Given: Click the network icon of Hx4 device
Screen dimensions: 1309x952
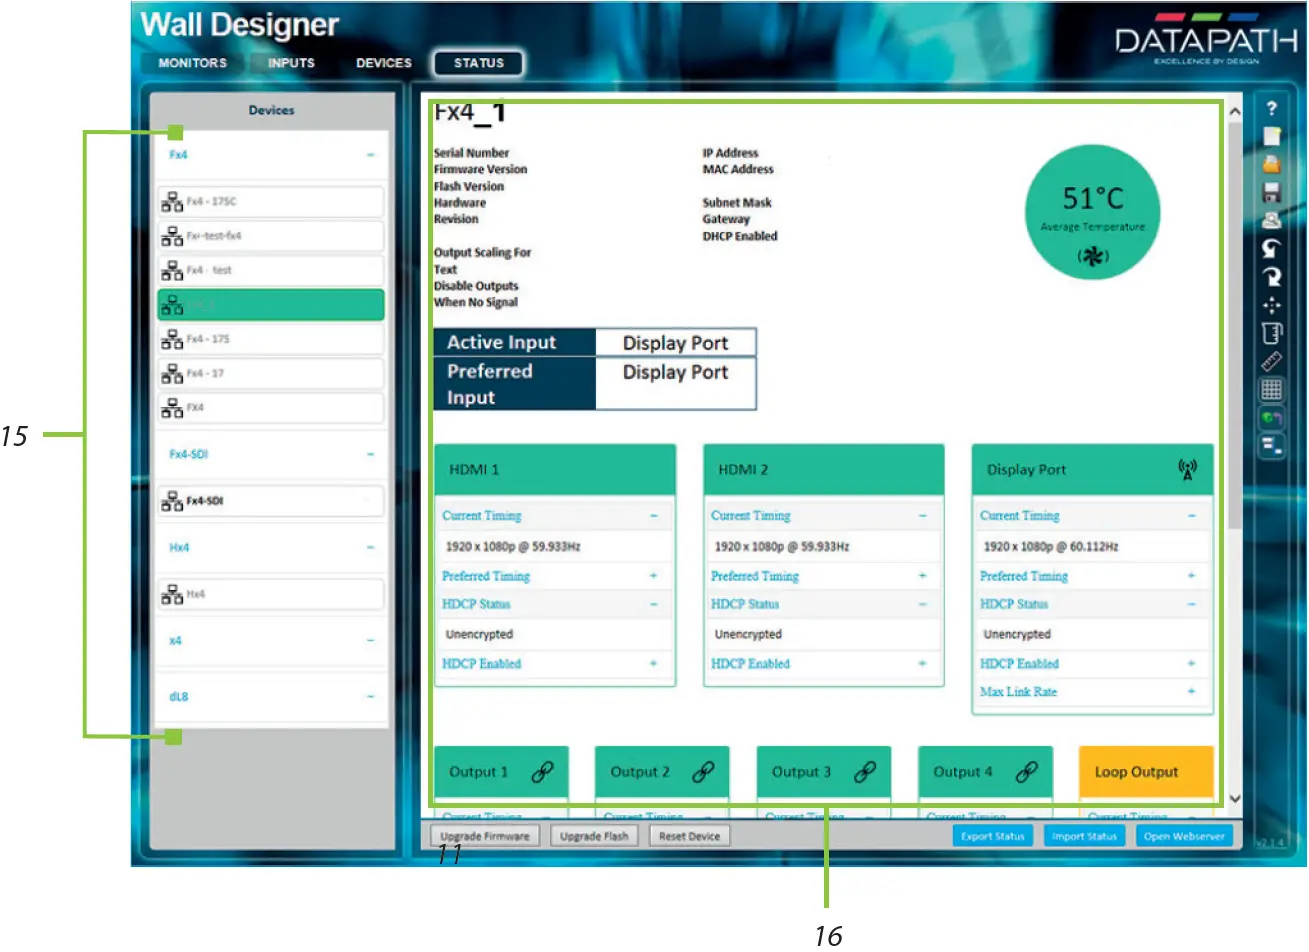Looking at the screenshot, I should (172, 595).
